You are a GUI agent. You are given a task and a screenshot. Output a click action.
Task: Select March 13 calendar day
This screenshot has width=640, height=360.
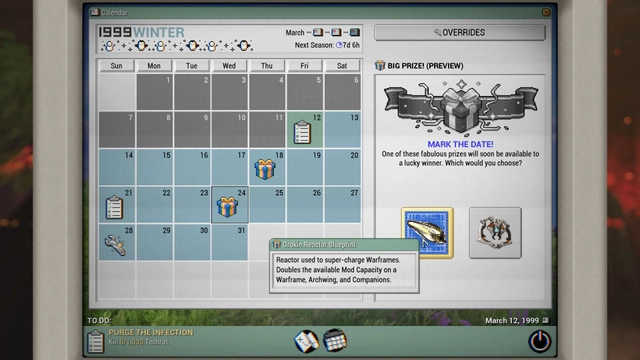click(x=342, y=129)
